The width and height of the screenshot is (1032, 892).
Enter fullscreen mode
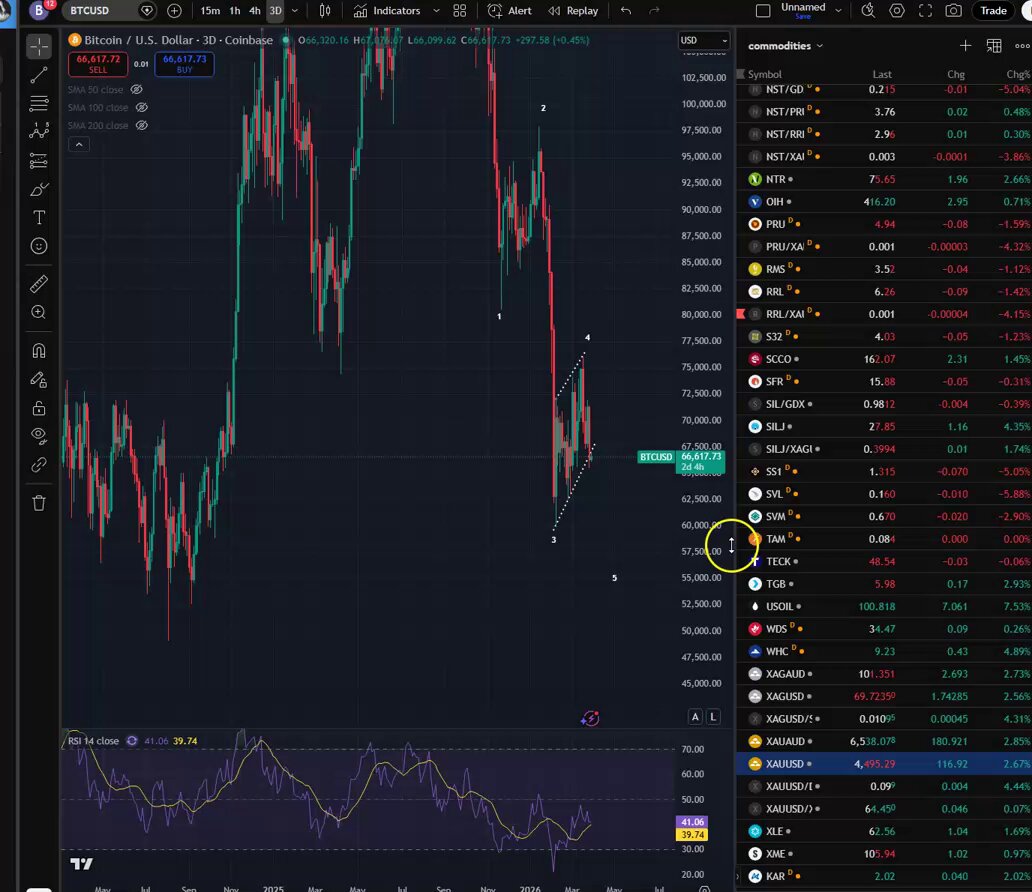[925, 11]
